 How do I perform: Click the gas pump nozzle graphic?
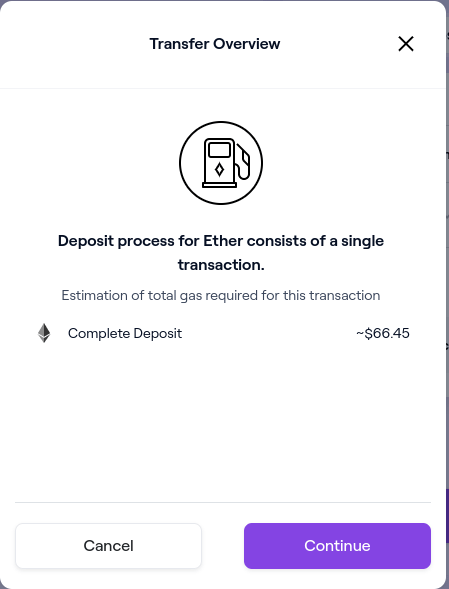[x=243, y=162]
